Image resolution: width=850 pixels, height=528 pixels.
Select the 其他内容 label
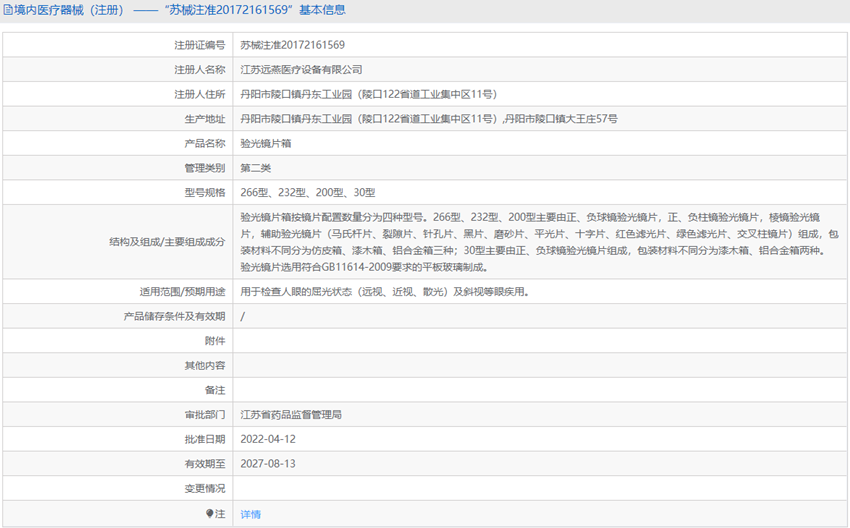204,365
